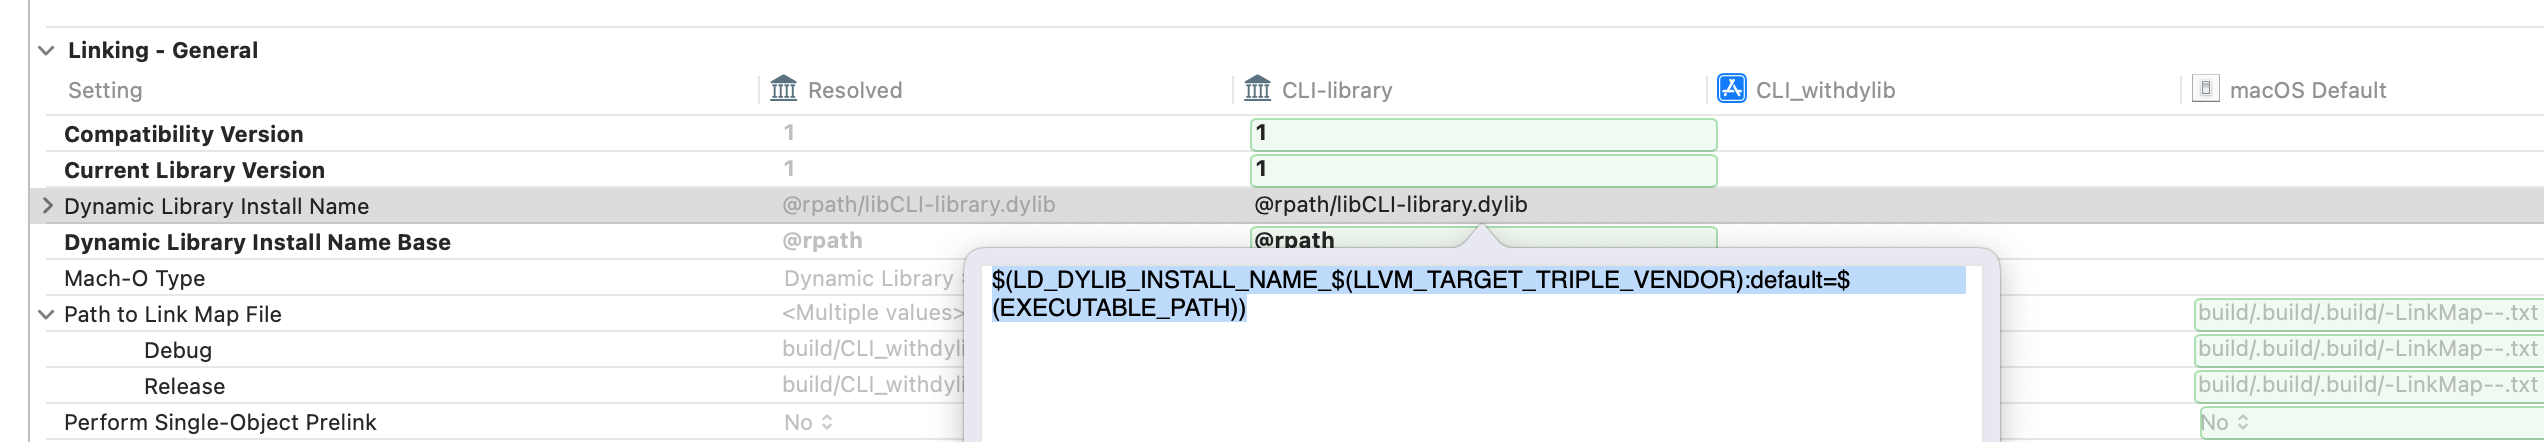Click the Setting column header

tap(105, 90)
